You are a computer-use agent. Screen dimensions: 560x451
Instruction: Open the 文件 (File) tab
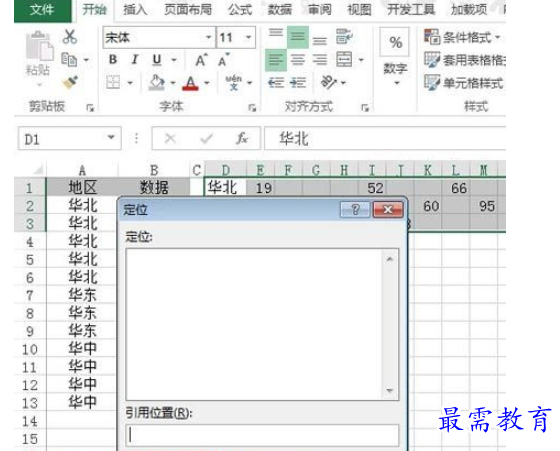click(42, 10)
